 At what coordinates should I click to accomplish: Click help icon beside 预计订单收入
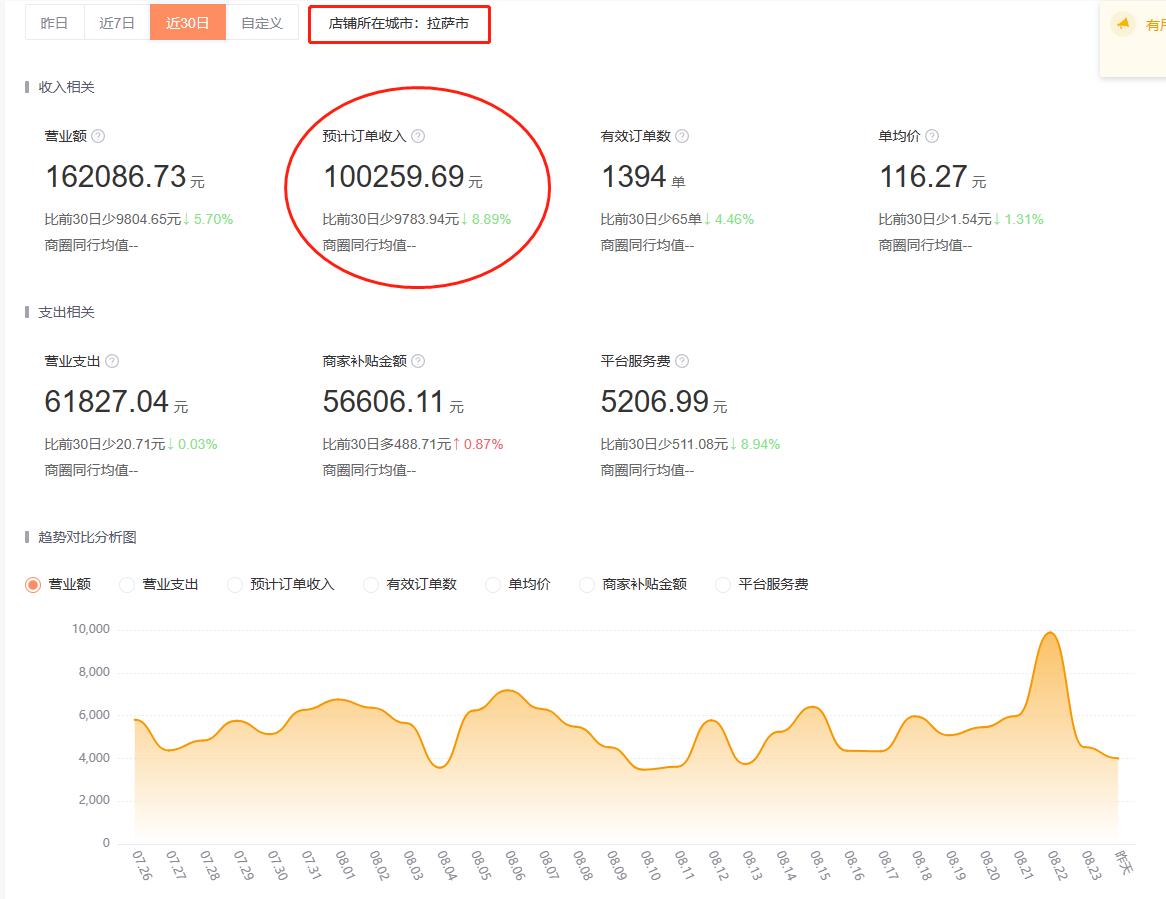(x=418, y=136)
